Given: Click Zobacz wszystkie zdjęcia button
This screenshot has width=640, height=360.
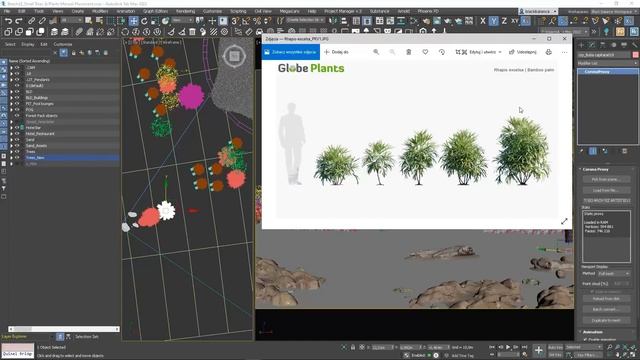Looking at the screenshot, I should click(290, 52).
